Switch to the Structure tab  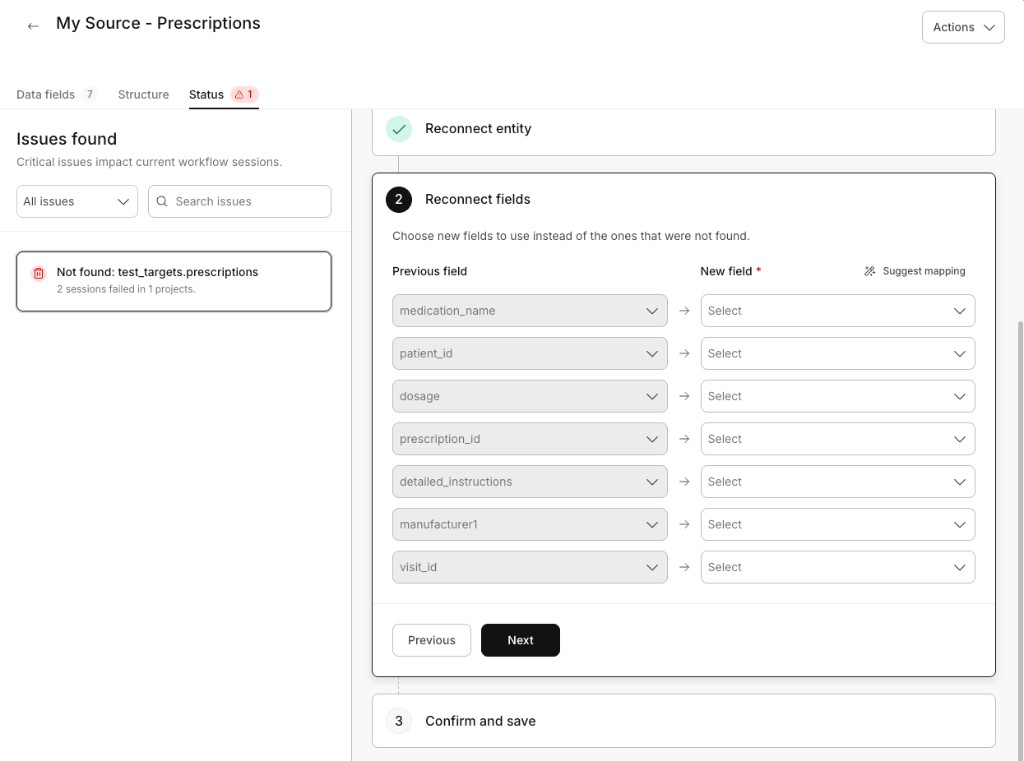click(143, 95)
